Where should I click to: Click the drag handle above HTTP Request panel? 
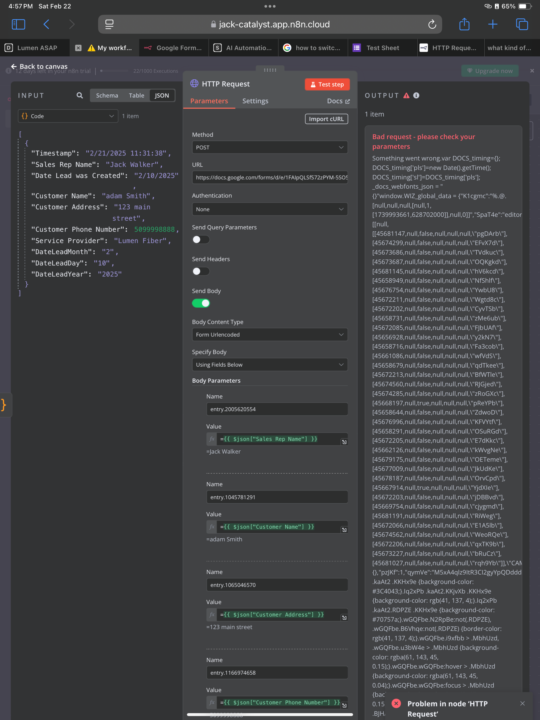coord(270,70)
